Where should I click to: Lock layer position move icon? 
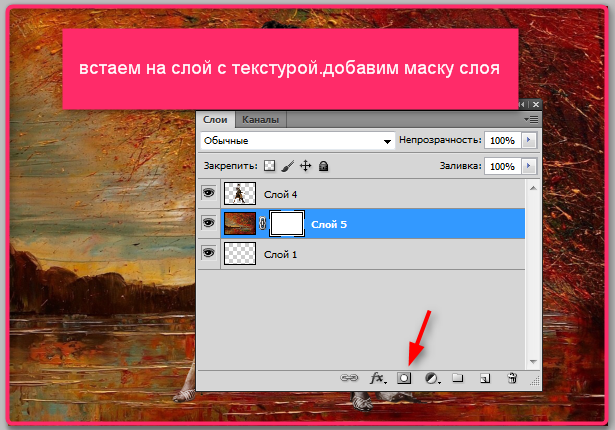(306, 166)
